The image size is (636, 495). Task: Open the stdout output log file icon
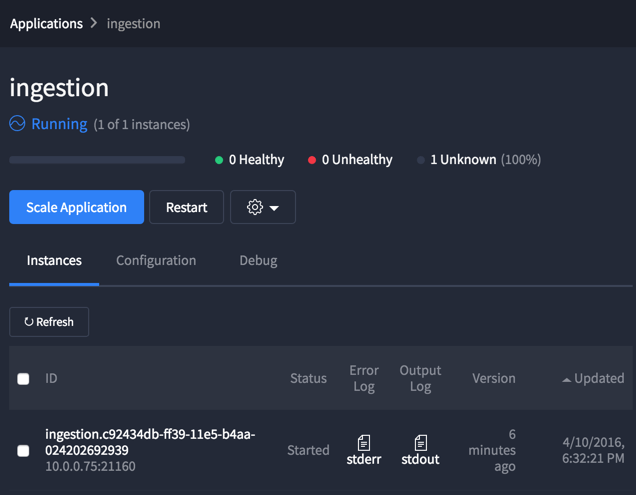(420, 442)
